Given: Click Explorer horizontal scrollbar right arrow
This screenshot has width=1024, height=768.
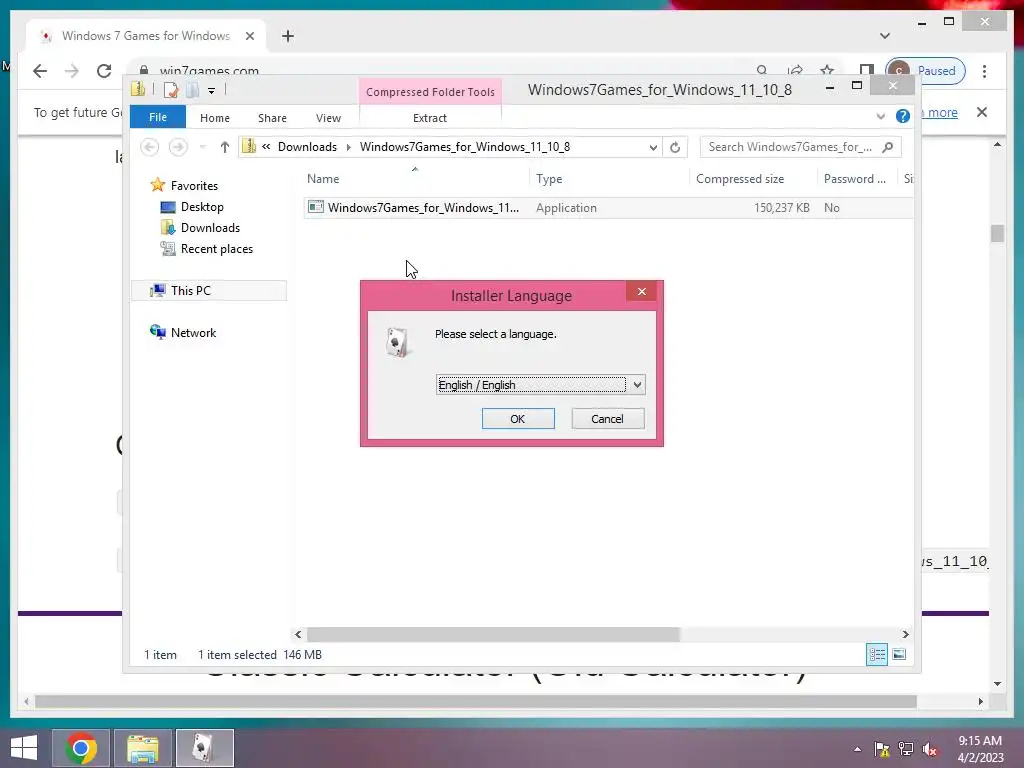Looking at the screenshot, I should (x=905, y=634).
